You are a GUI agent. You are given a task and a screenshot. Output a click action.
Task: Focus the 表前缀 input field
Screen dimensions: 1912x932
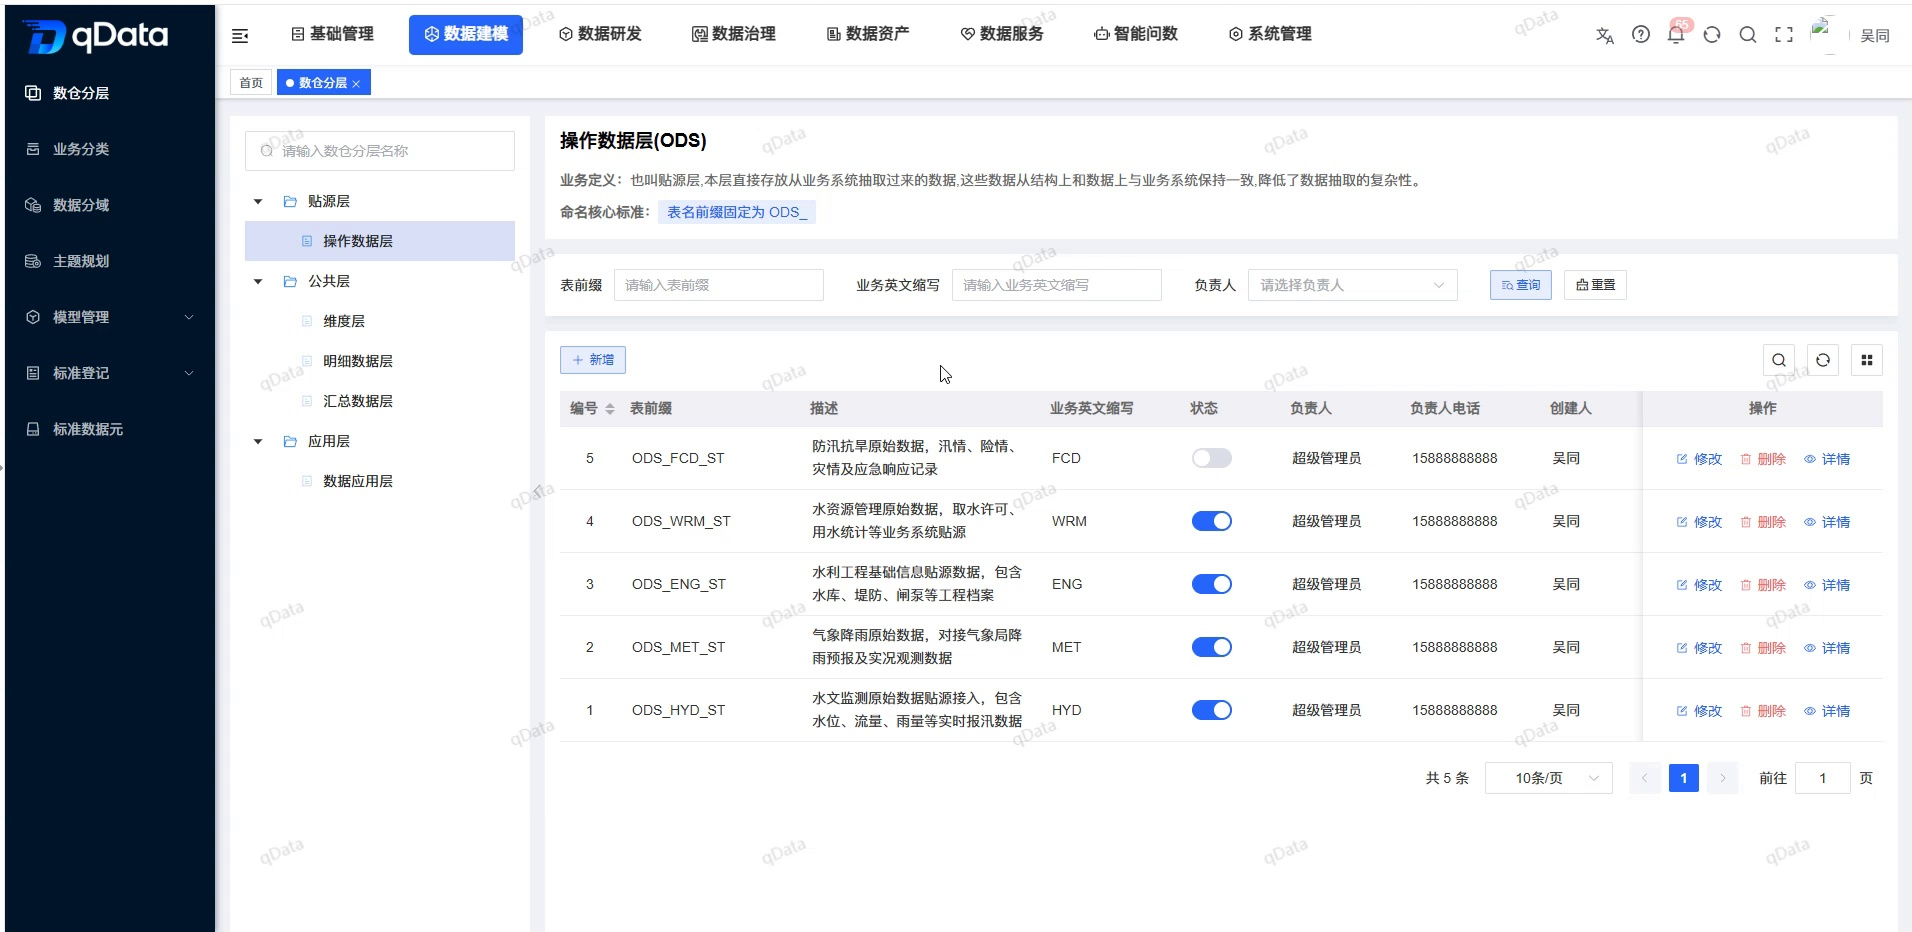(718, 285)
